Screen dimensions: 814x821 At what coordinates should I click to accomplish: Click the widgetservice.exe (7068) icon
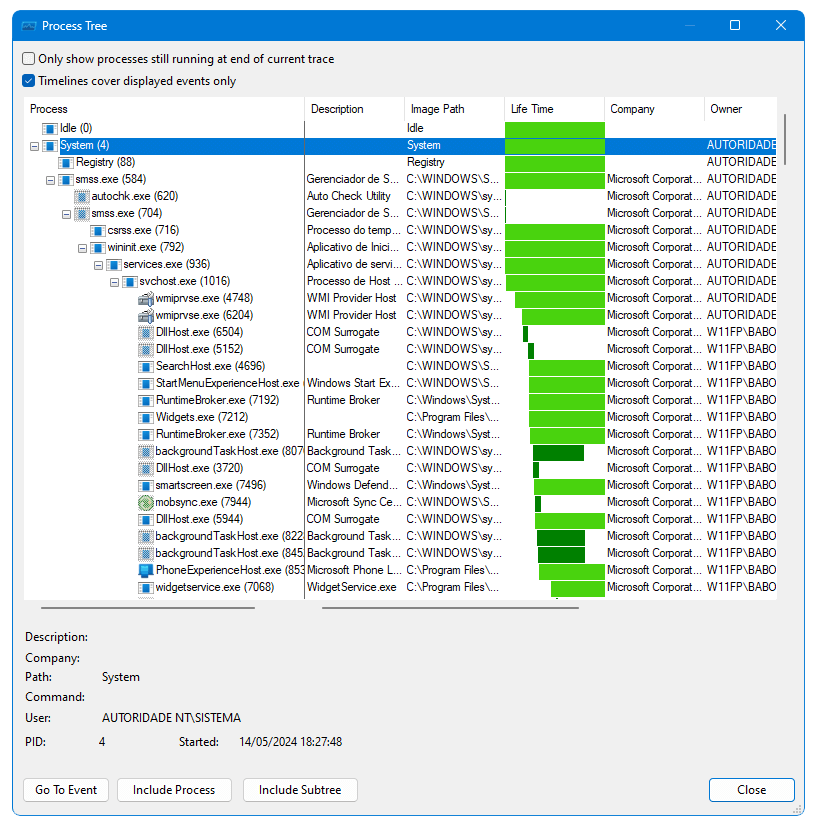(x=146, y=588)
